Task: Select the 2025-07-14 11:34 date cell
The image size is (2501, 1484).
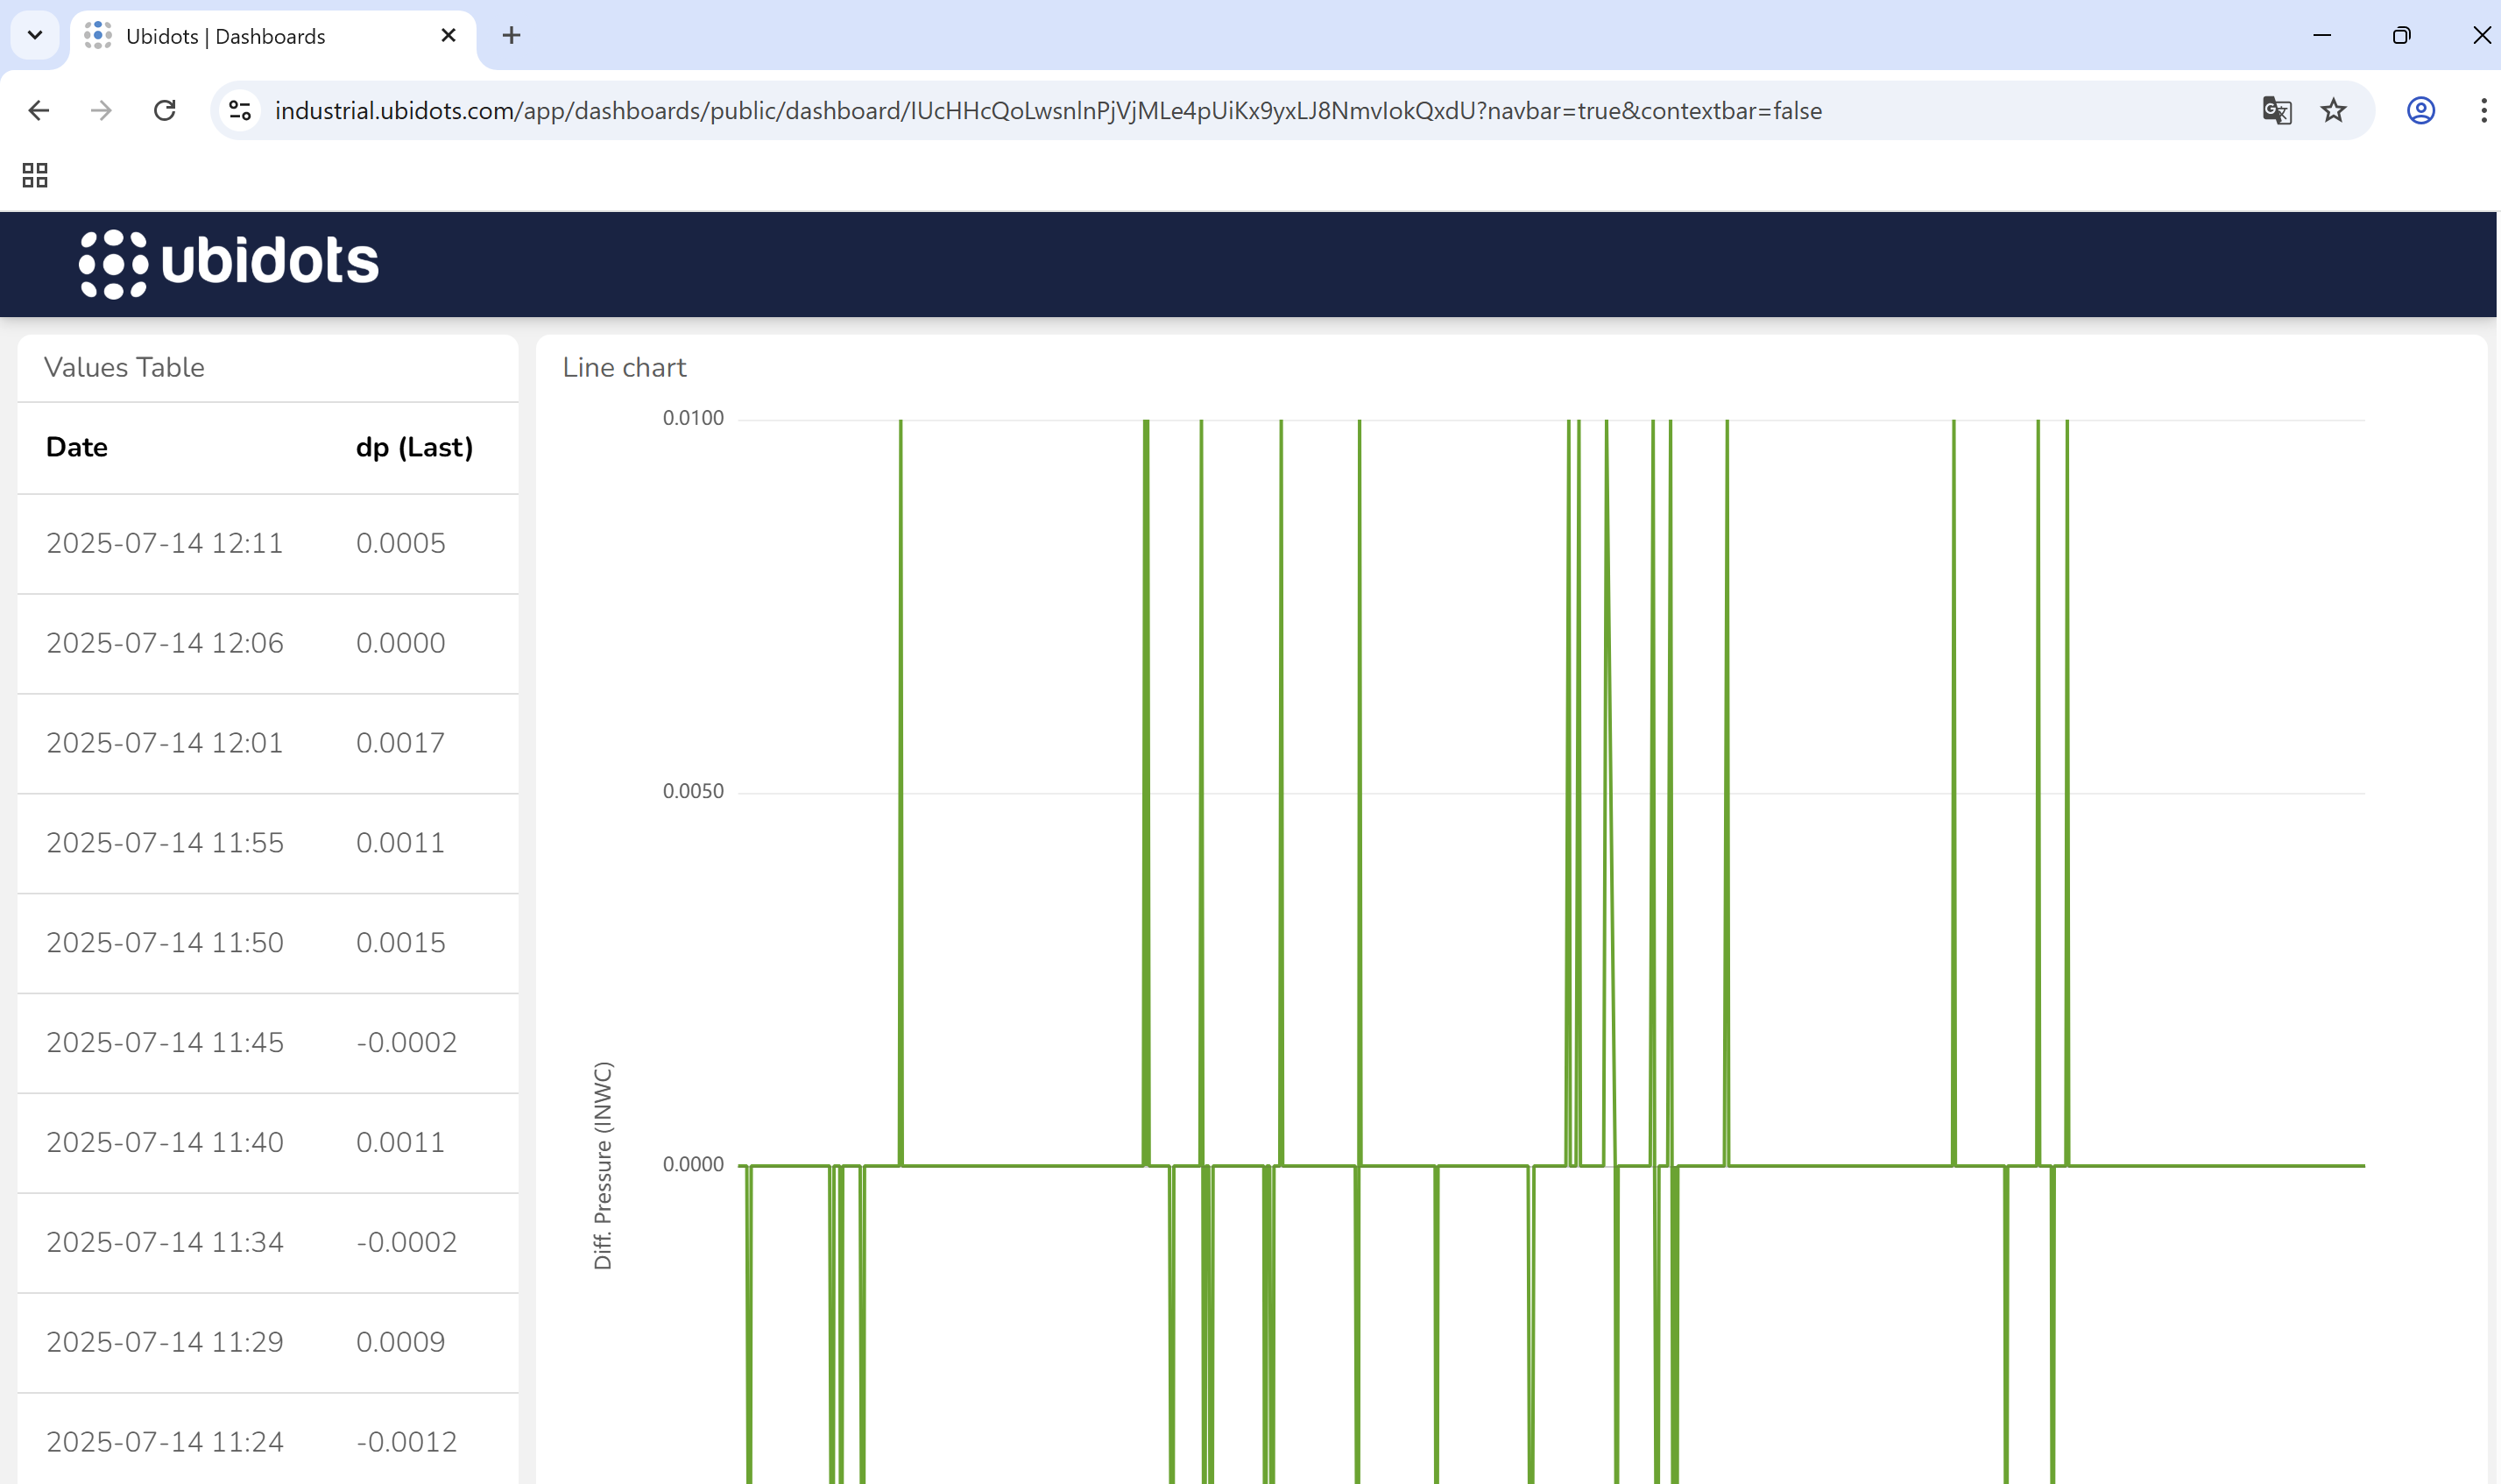Action: [x=165, y=1242]
